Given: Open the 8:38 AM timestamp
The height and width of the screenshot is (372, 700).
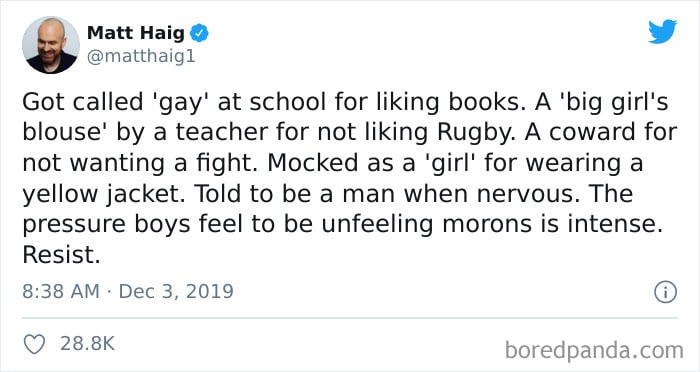Looking at the screenshot, I should pos(61,292).
